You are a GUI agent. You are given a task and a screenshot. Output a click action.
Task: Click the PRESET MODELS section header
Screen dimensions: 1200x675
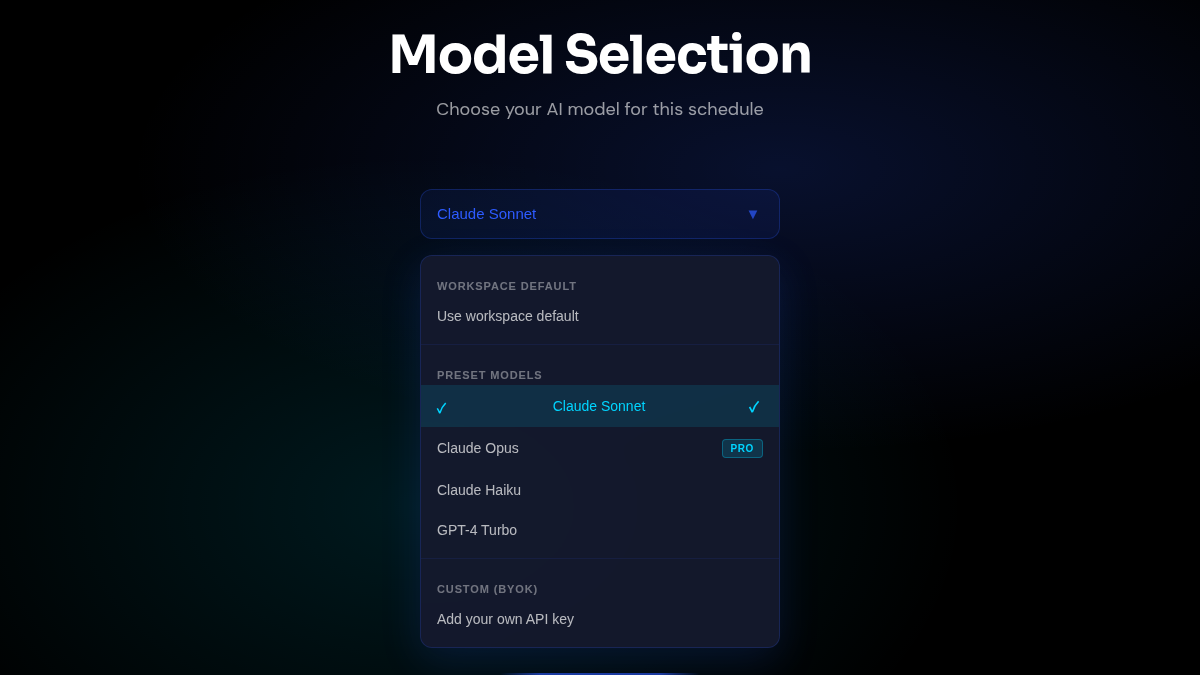[489, 375]
